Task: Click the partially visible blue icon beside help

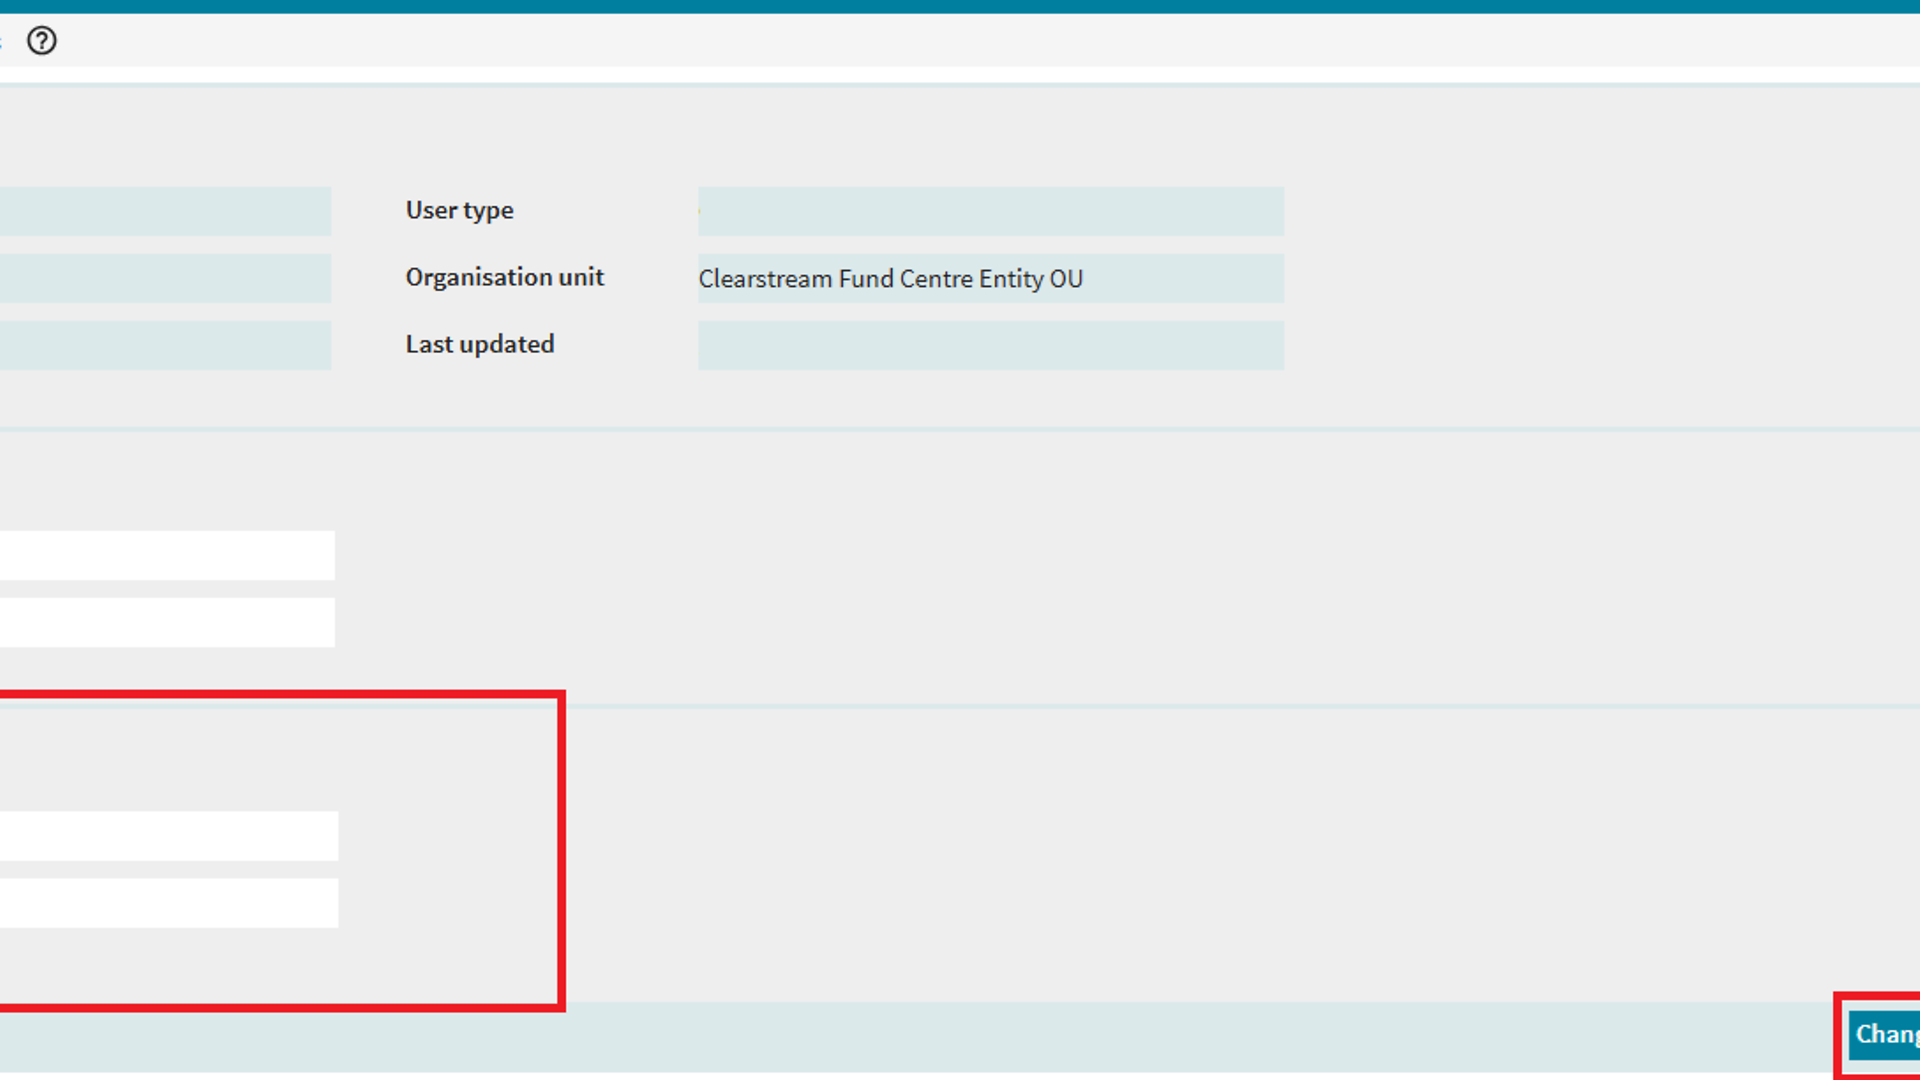Action: pyautogui.click(x=1, y=41)
